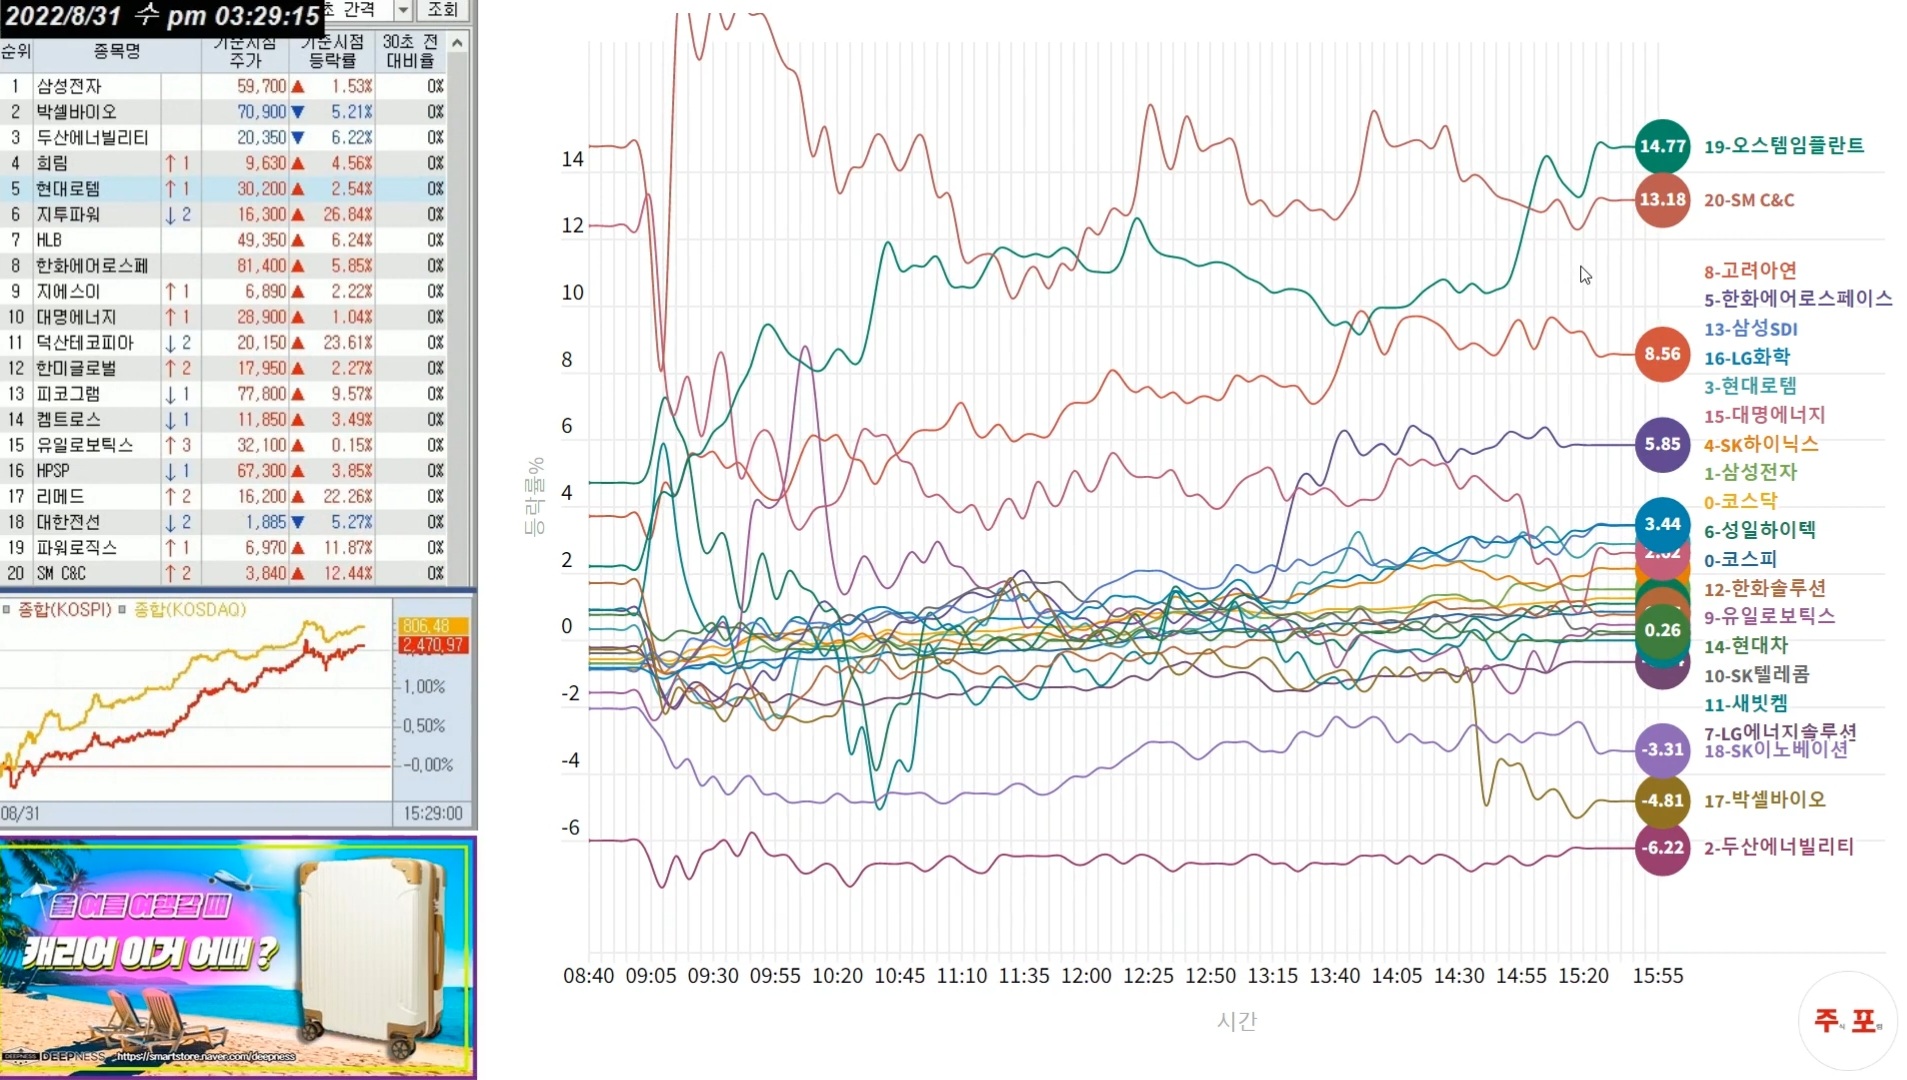This screenshot has width=1907, height=1080.
Task: Click the 13-삼성SDI legend label
Action: pos(1751,328)
